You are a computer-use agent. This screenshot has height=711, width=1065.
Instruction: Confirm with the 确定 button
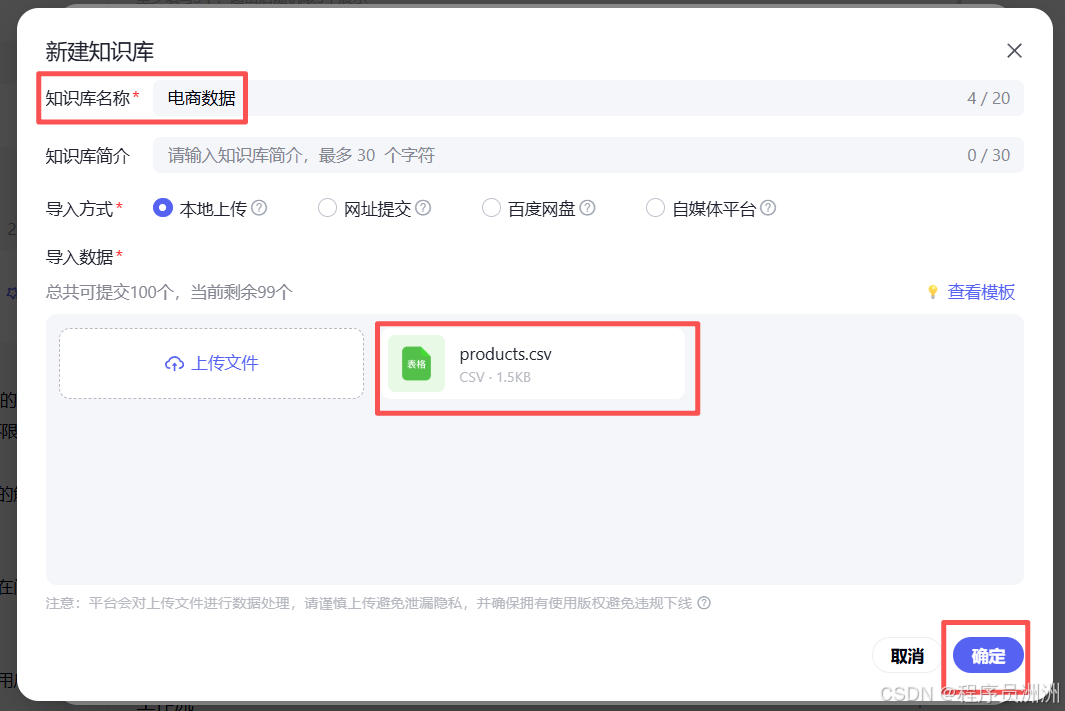pos(988,656)
